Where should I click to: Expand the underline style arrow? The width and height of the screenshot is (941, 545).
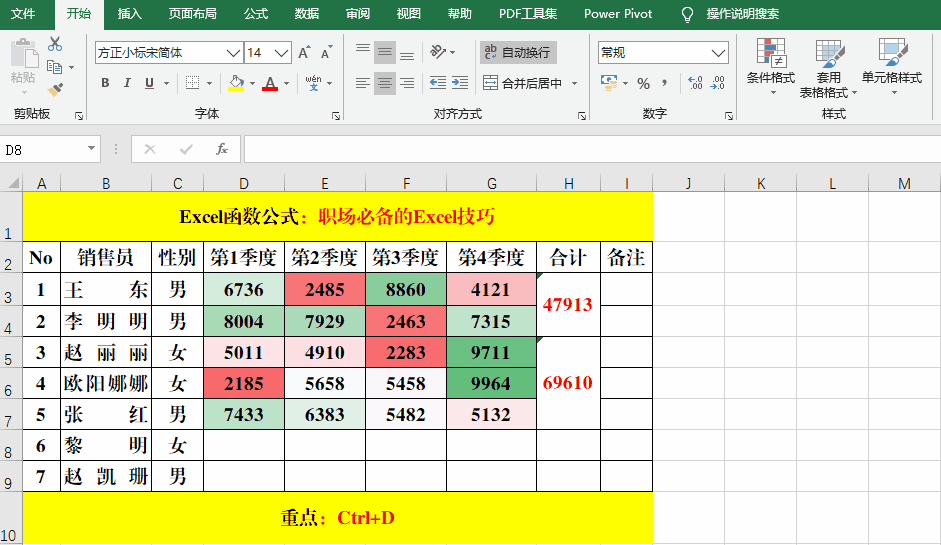point(166,83)
